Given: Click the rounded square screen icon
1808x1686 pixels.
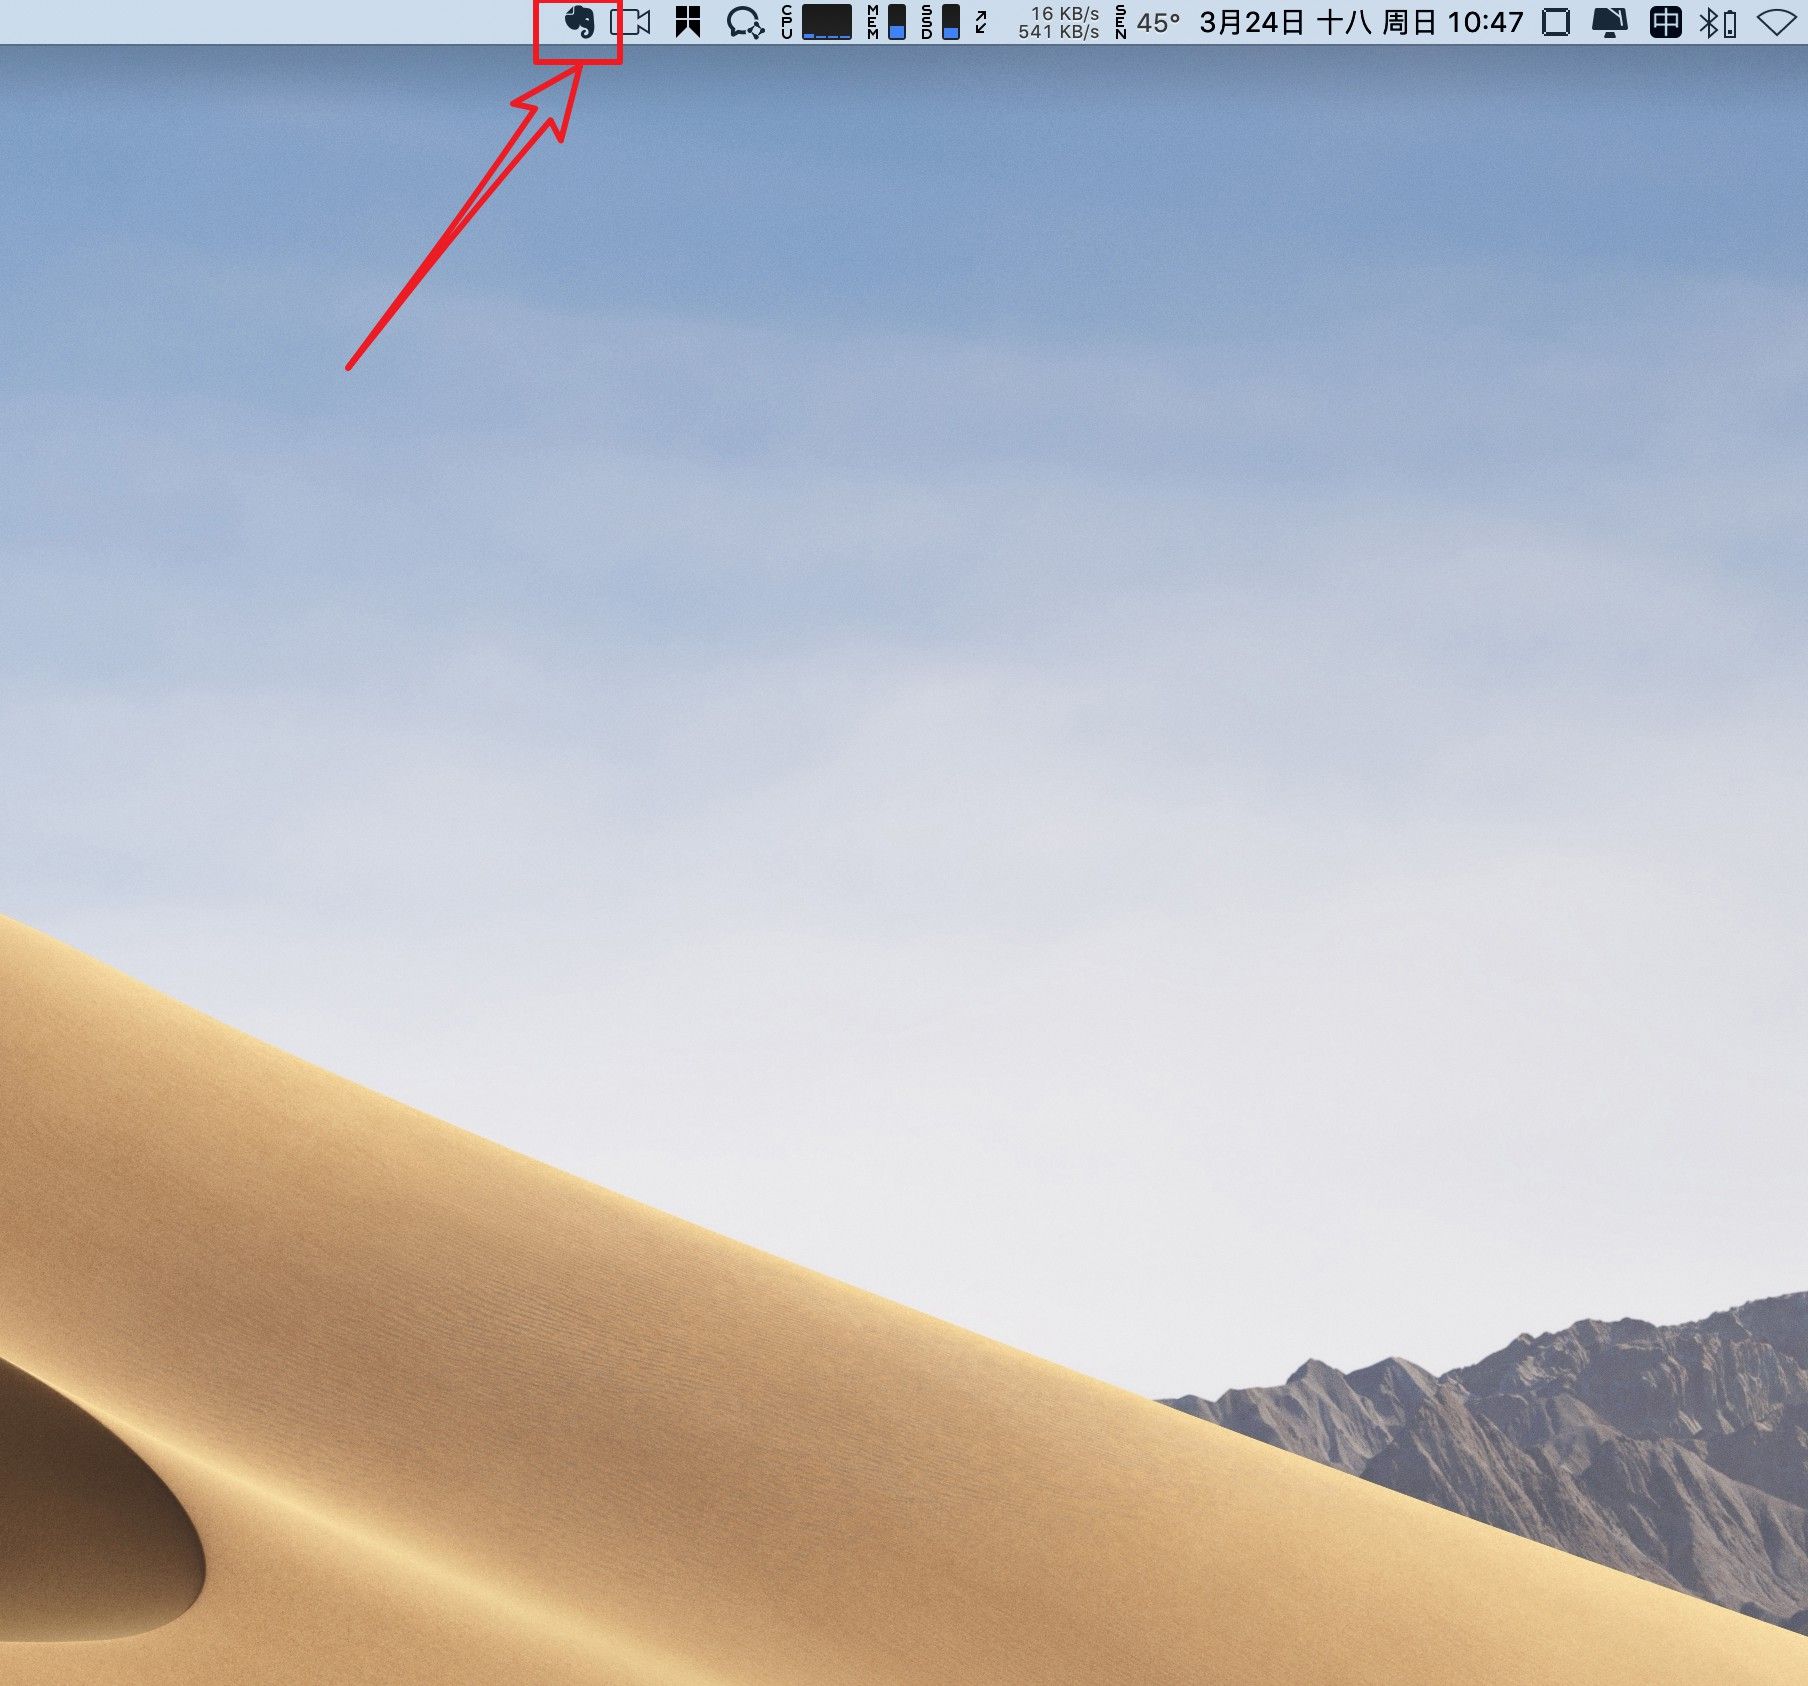Looking at the screenshot, I should point(1556,22).
